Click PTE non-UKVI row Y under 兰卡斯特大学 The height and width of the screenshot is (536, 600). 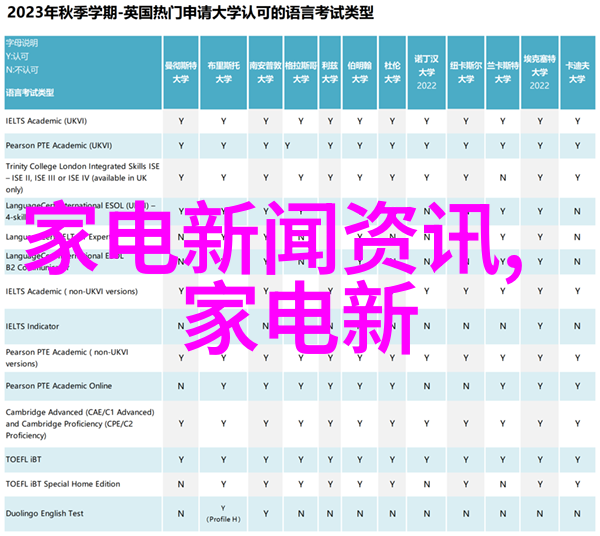tap(502, 358)
